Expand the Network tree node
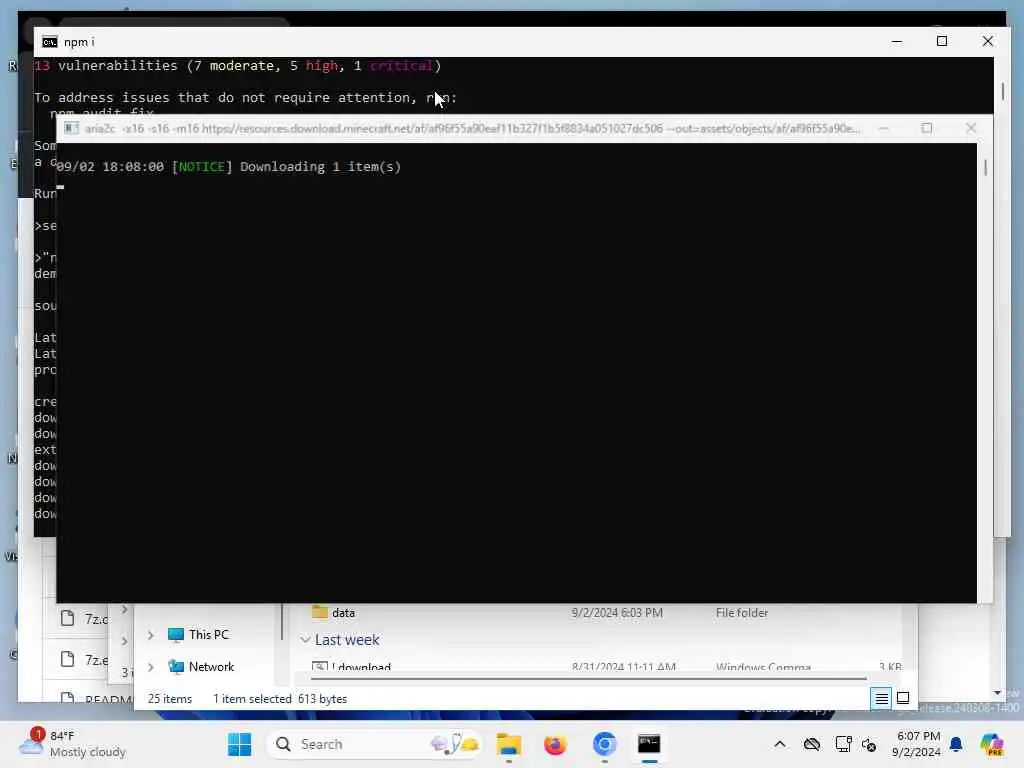Image resolution: width=1024 pixels, height=768 pixels. tap(151, 667)
